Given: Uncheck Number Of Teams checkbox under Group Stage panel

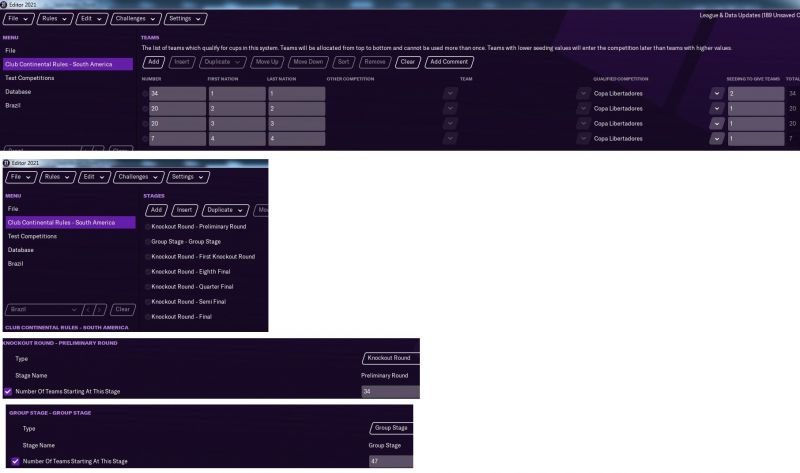Looking at the screenshot, I should click(x=14, y=461).
